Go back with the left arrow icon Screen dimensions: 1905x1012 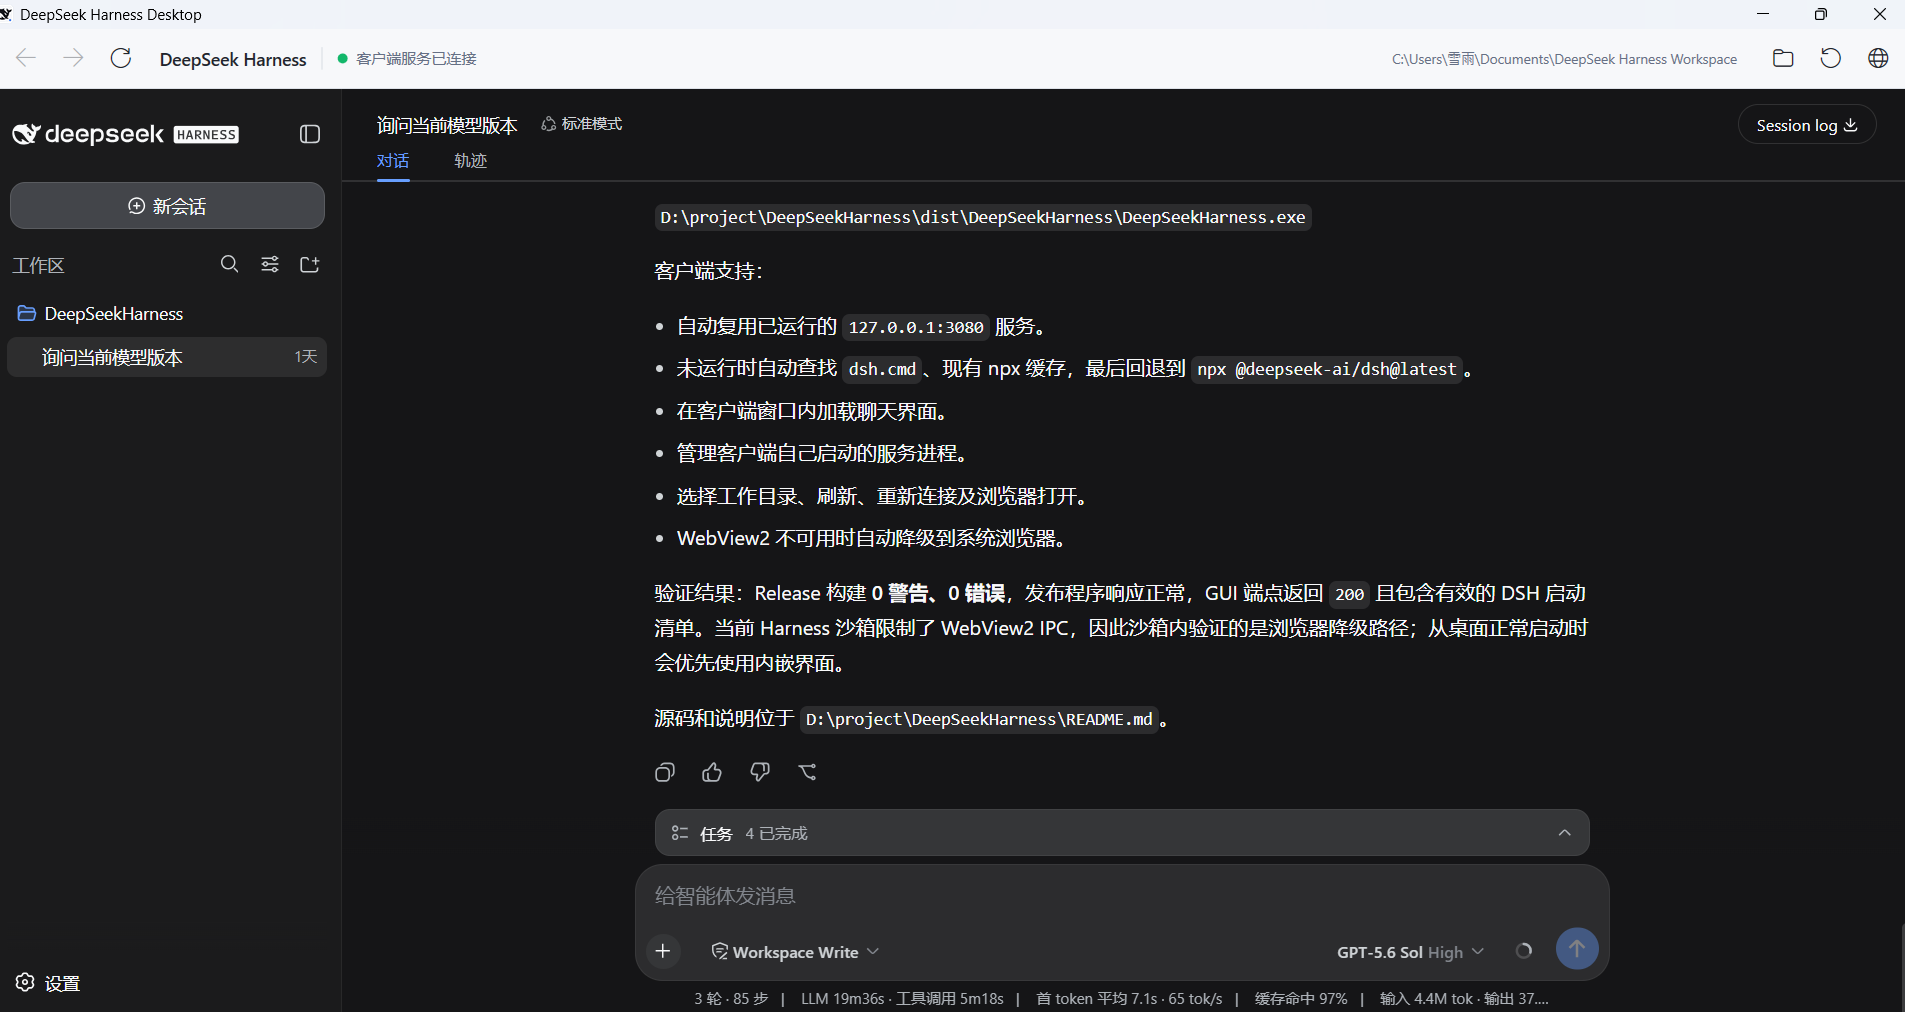pyautogui.click(x=26, y=58)
